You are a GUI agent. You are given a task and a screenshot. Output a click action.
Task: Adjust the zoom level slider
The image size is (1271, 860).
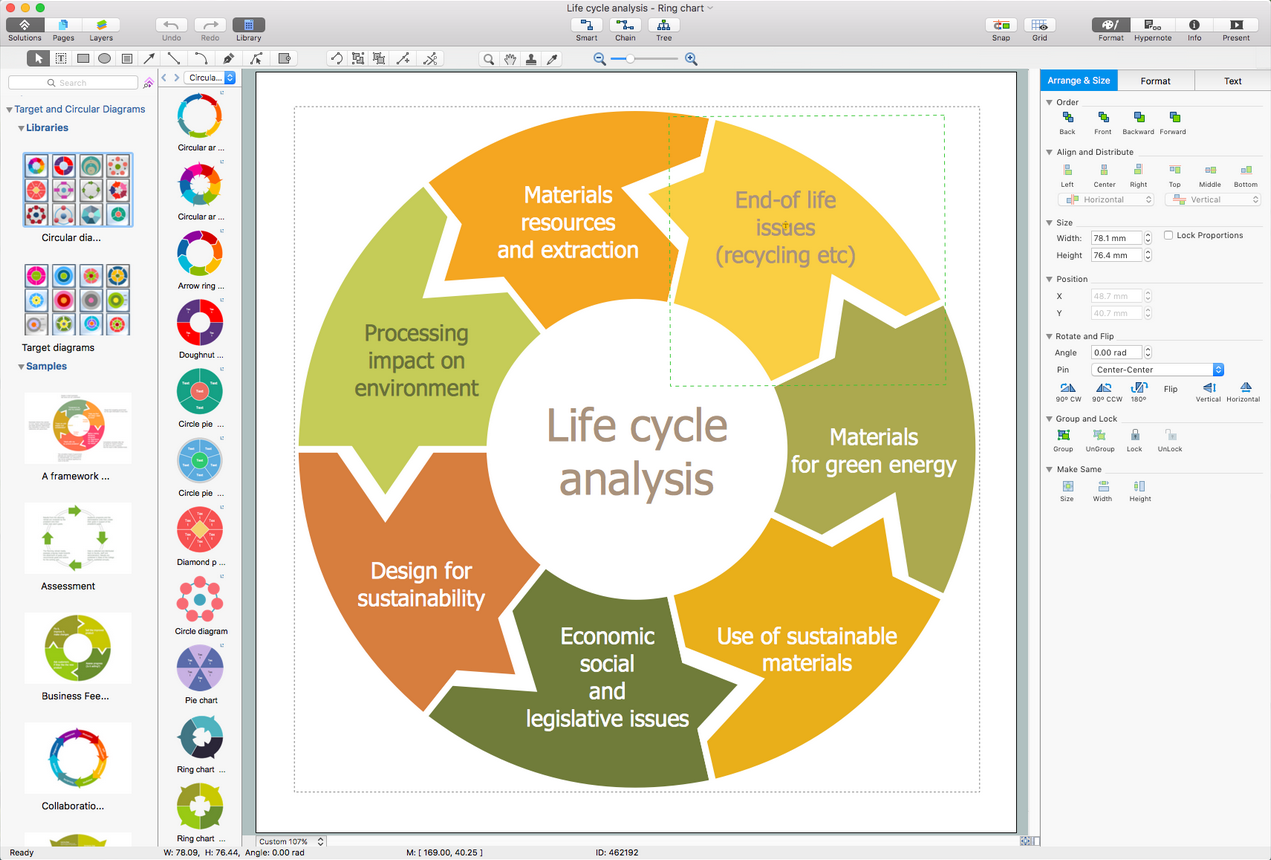tap(645, 59)
